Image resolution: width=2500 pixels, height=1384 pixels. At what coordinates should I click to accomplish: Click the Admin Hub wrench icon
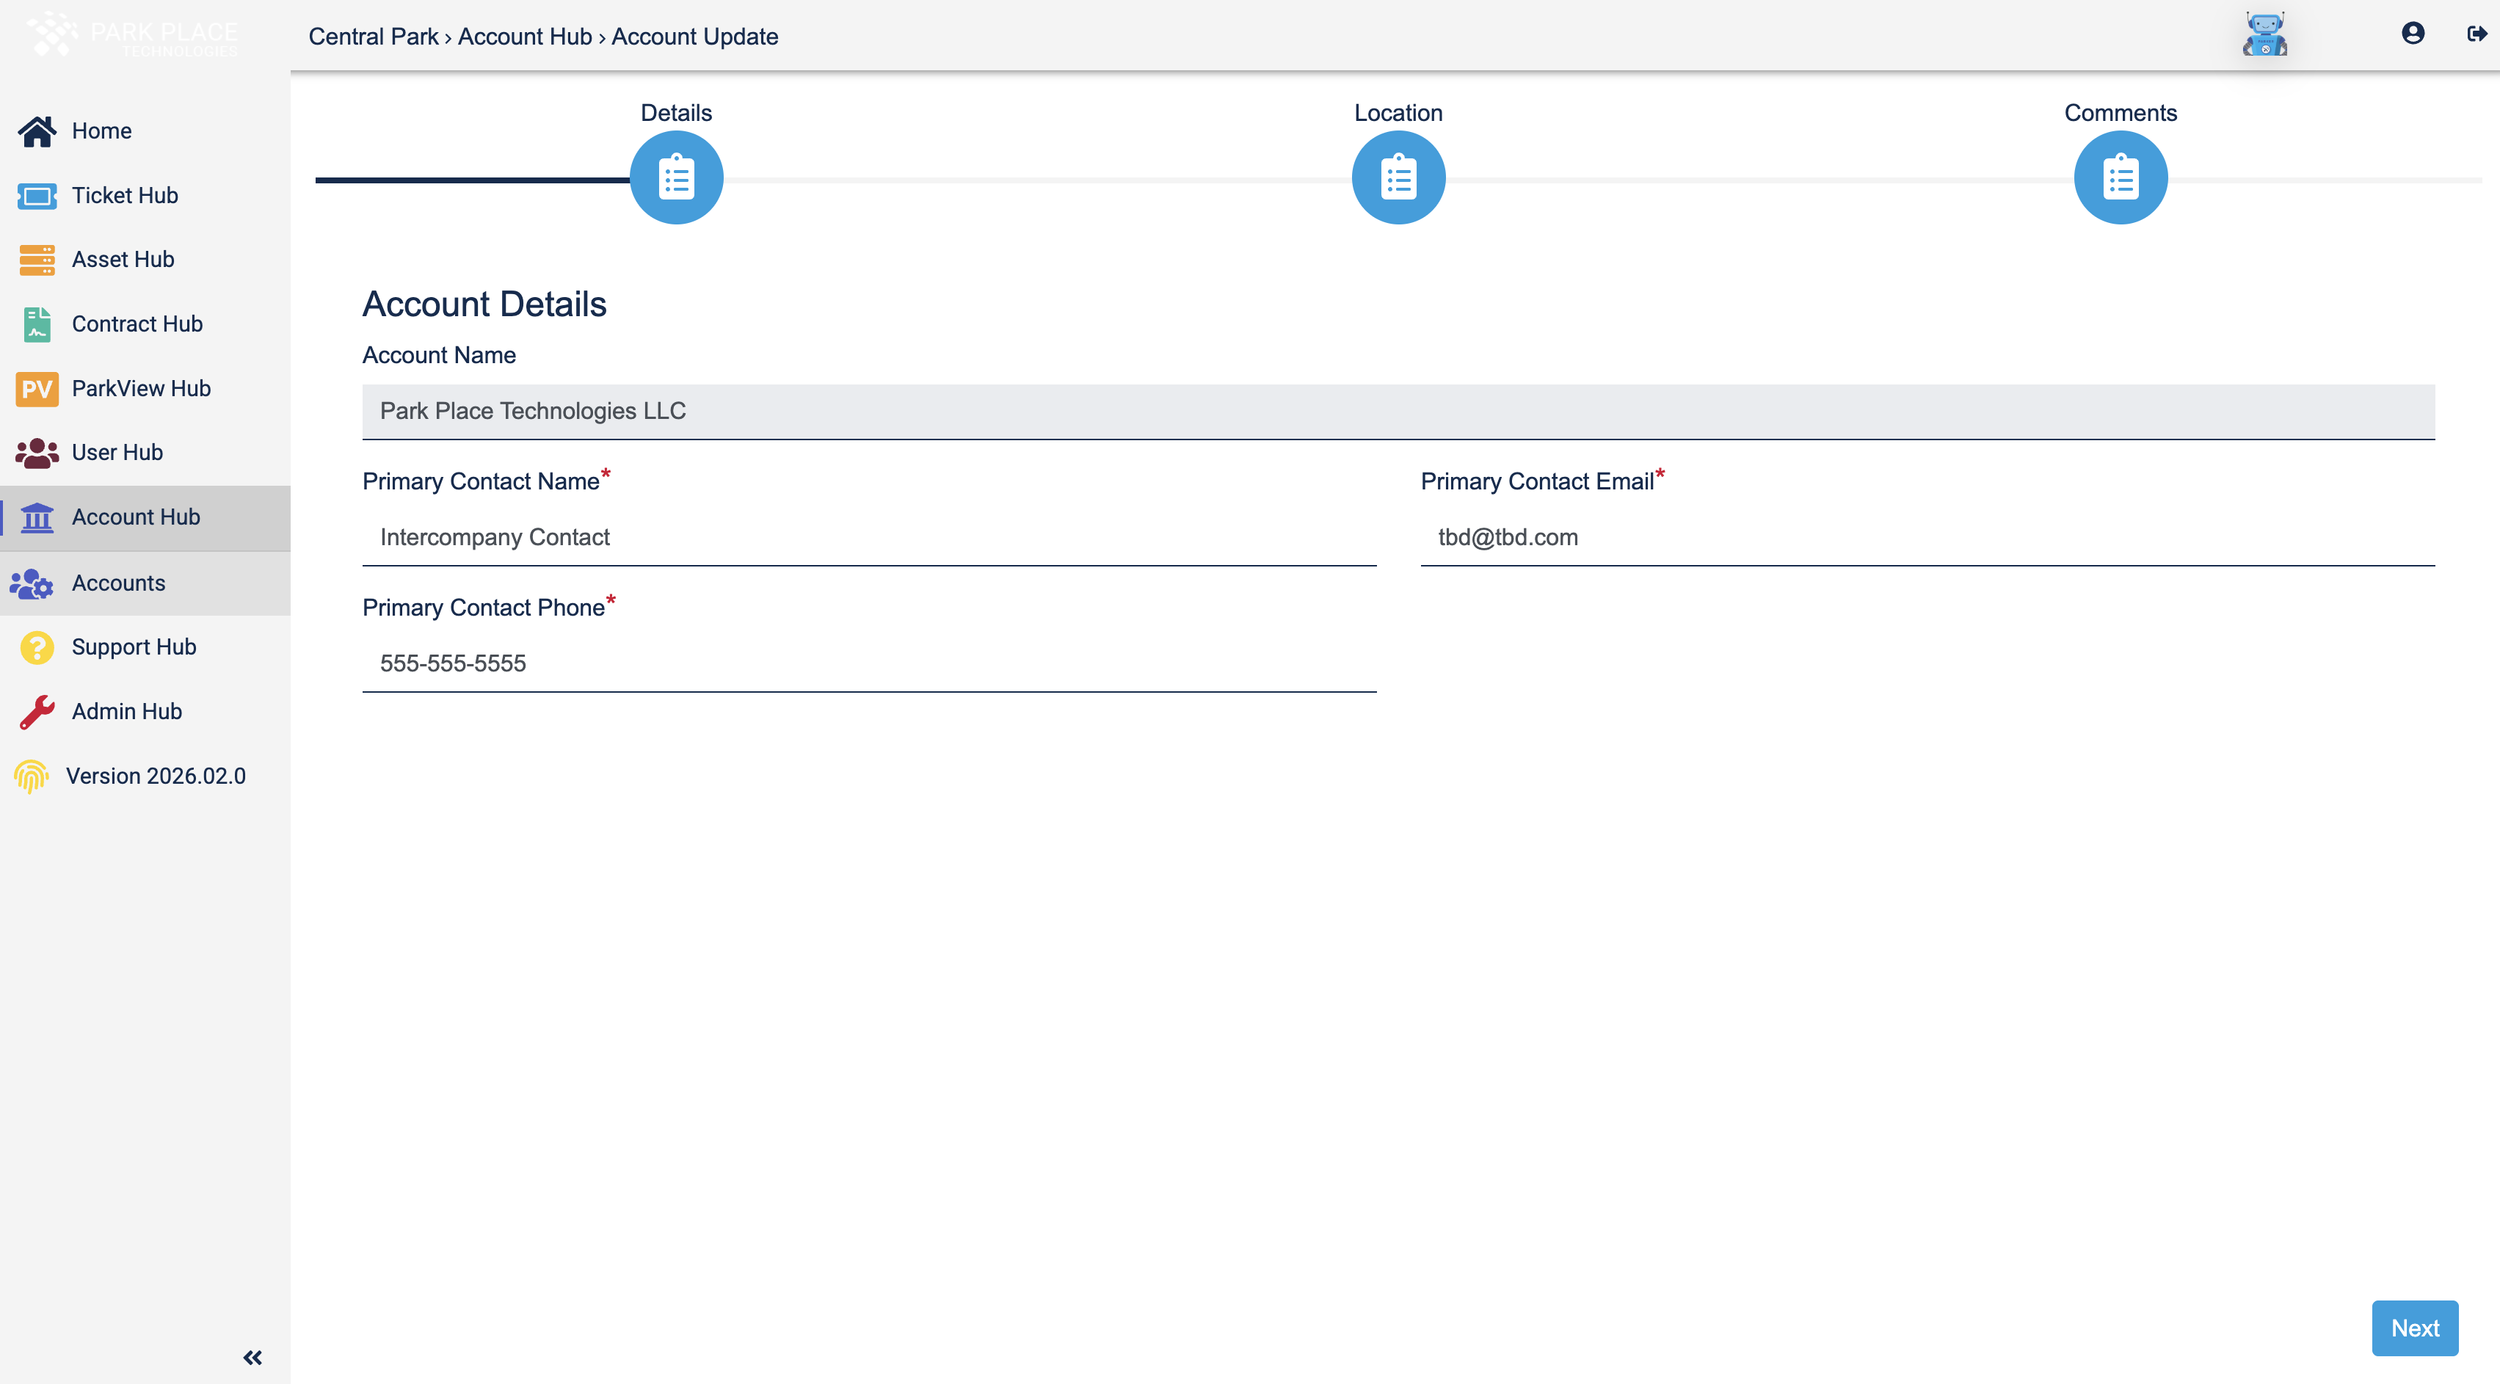tap(37, 712)
